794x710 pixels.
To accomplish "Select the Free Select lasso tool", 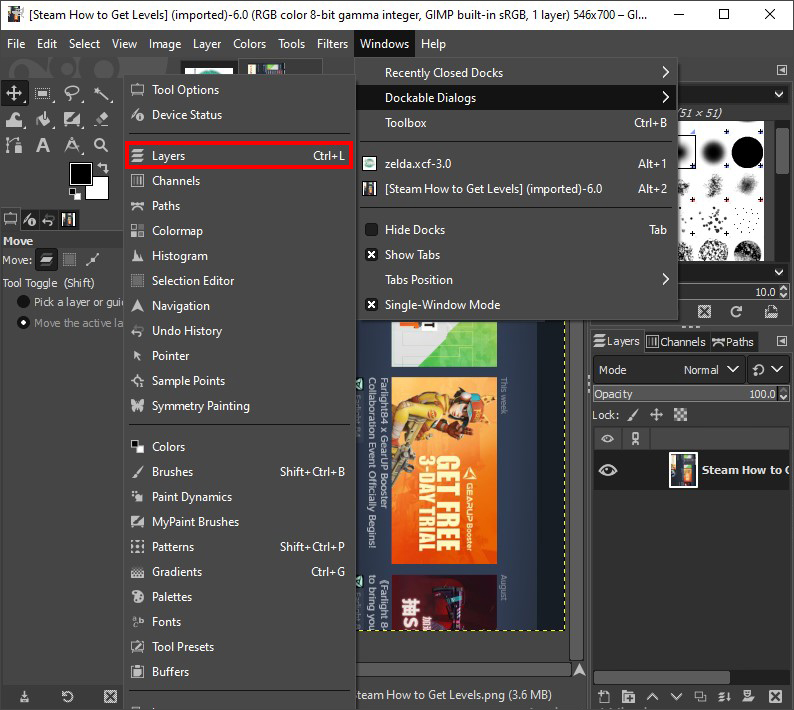I will point(72,94).
